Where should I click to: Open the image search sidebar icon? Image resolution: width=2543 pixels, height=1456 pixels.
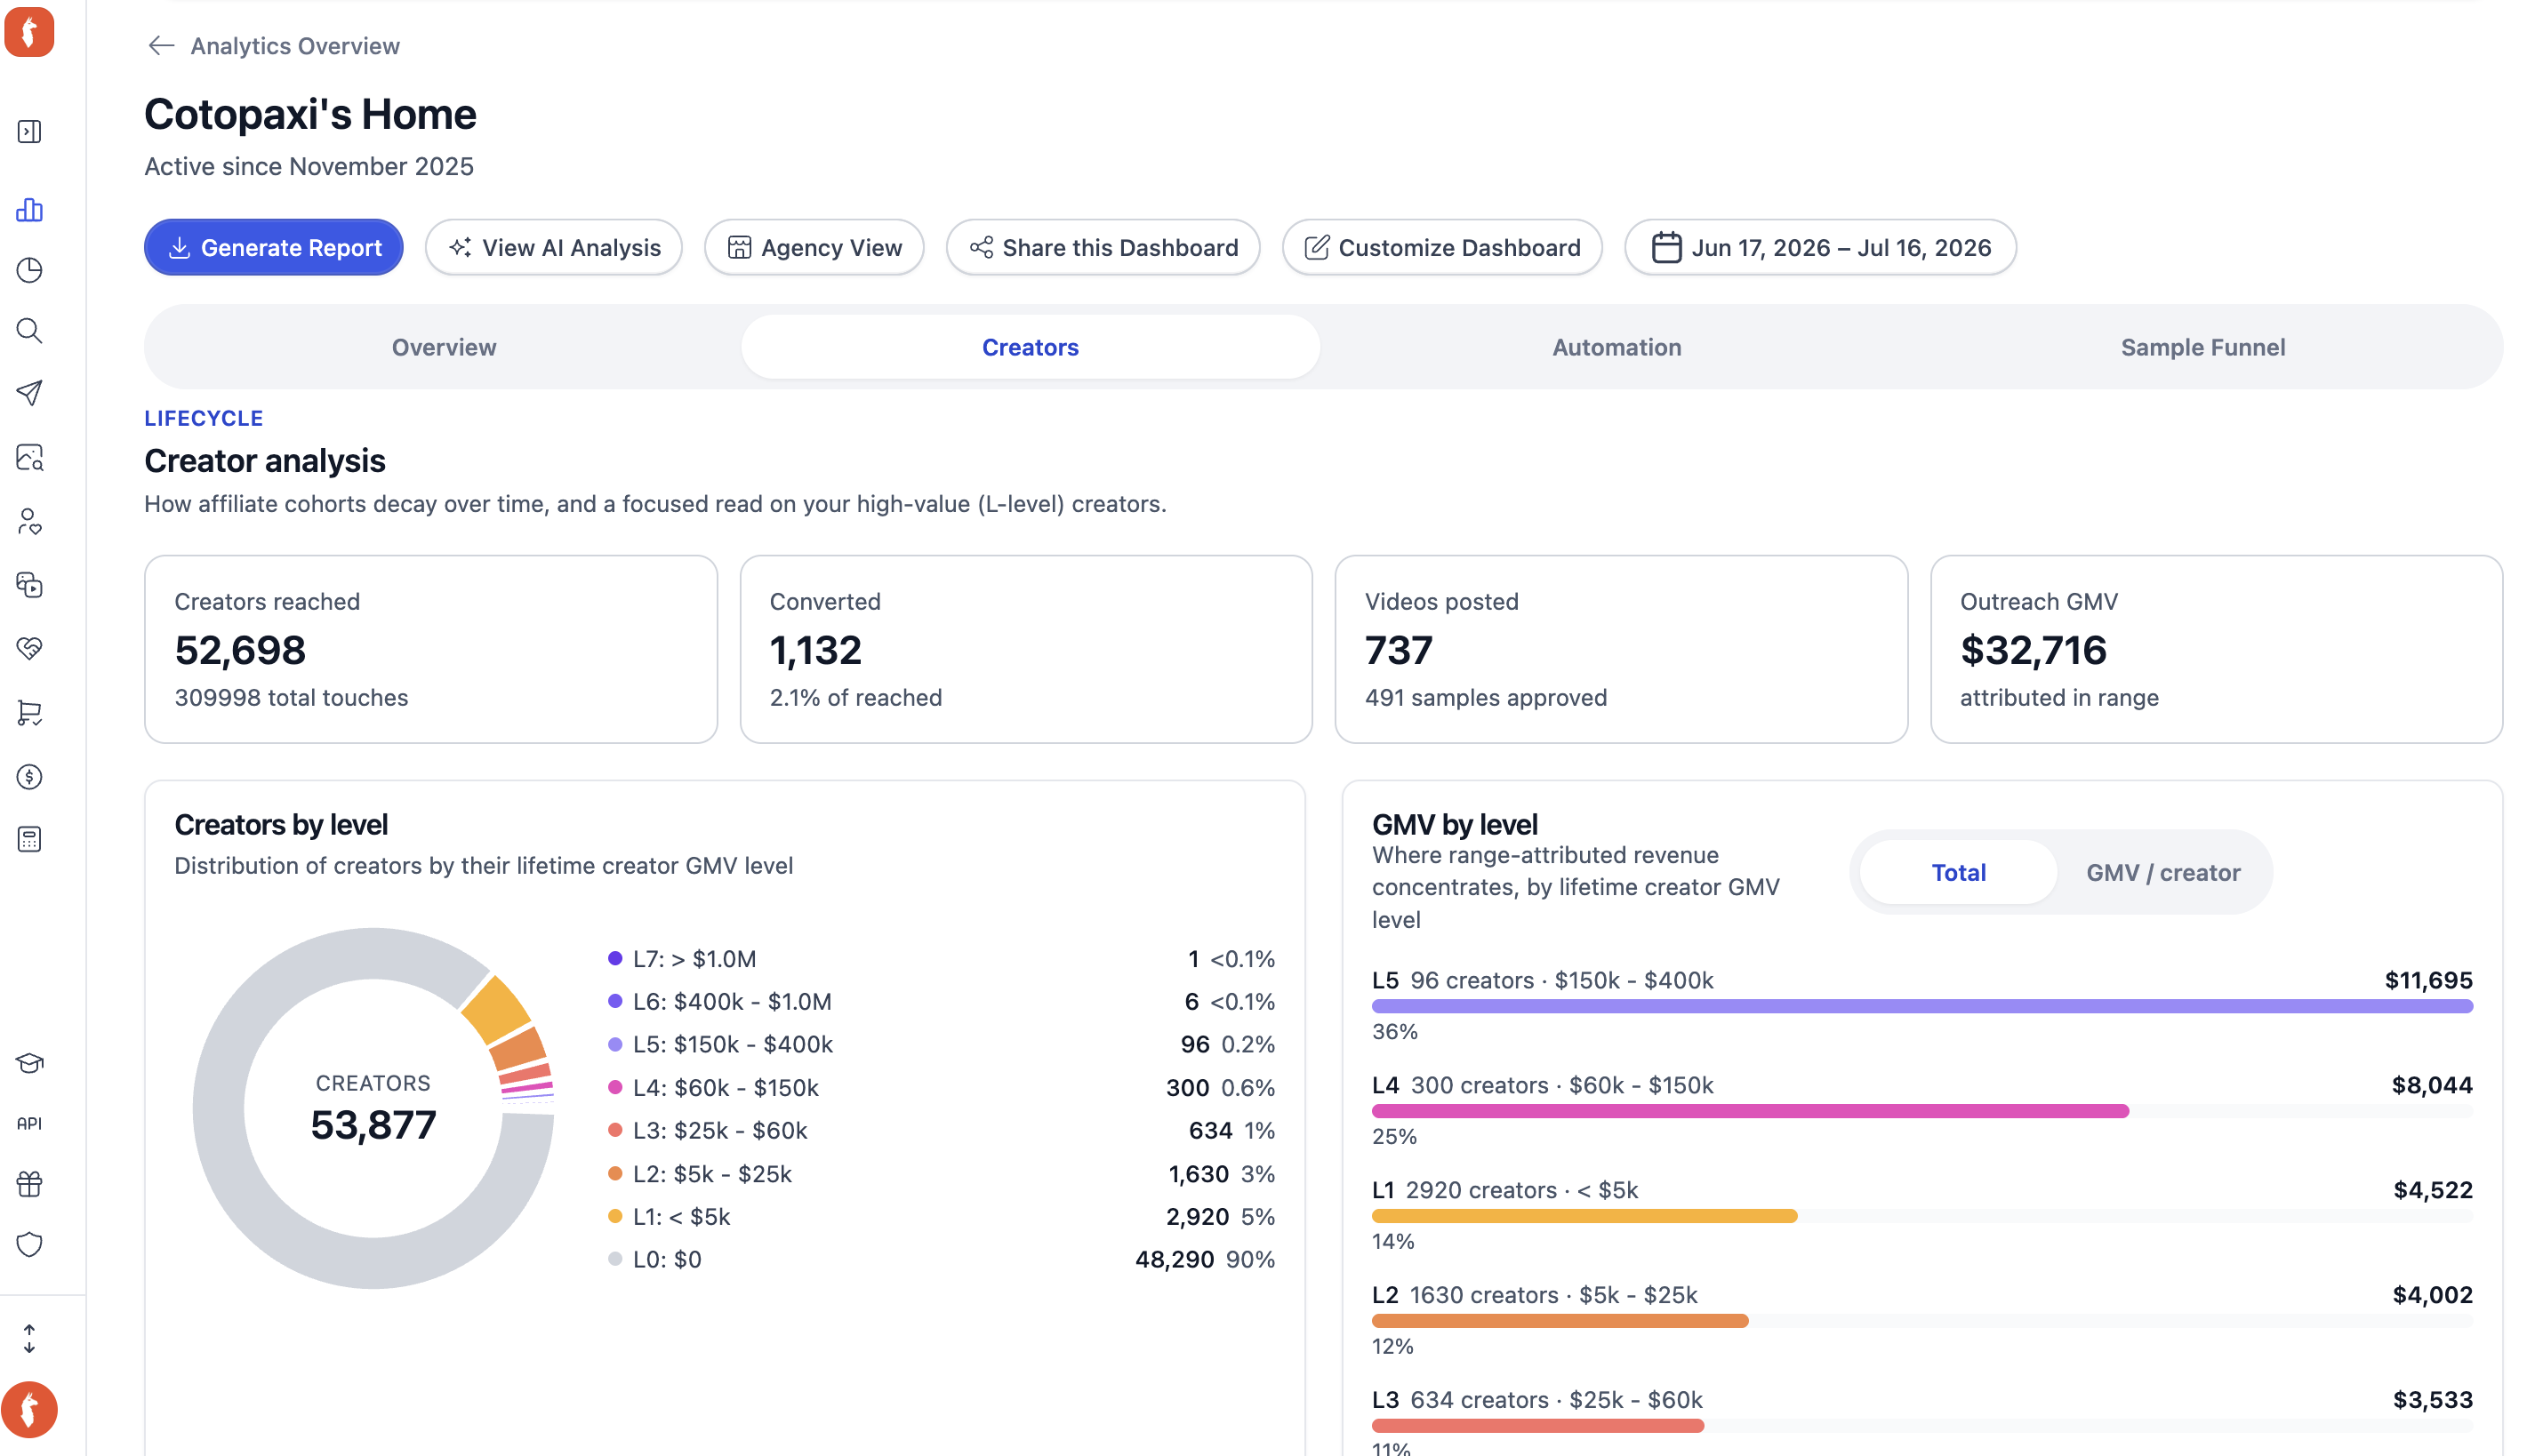29,457
